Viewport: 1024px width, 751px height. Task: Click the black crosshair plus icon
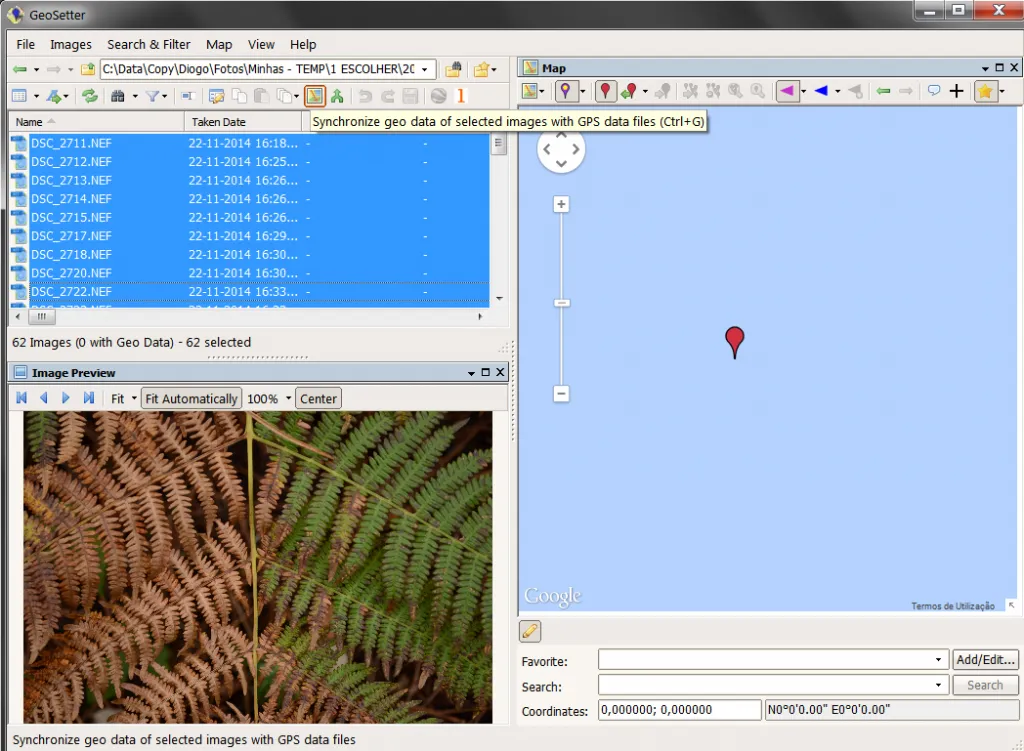[957, 91]
